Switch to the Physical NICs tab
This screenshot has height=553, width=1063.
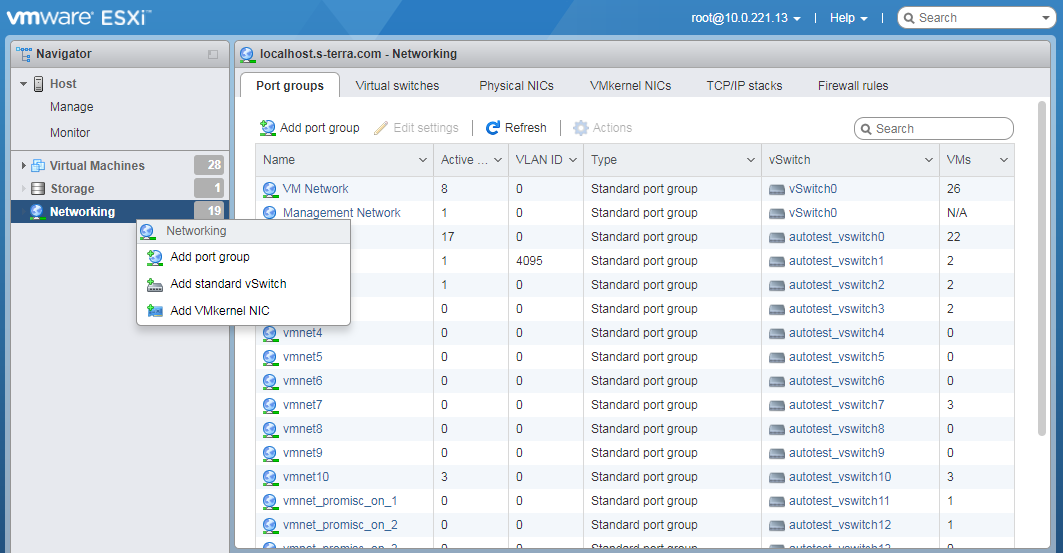(517, 86)
